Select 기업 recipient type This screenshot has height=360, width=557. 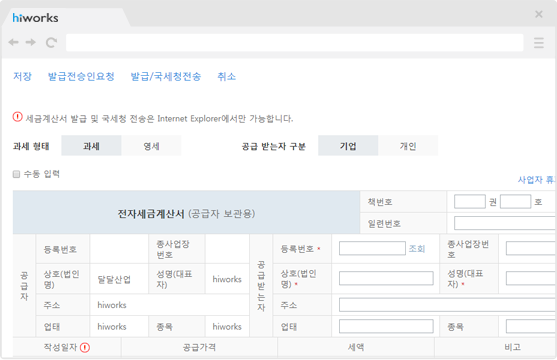tap(348, 146)
